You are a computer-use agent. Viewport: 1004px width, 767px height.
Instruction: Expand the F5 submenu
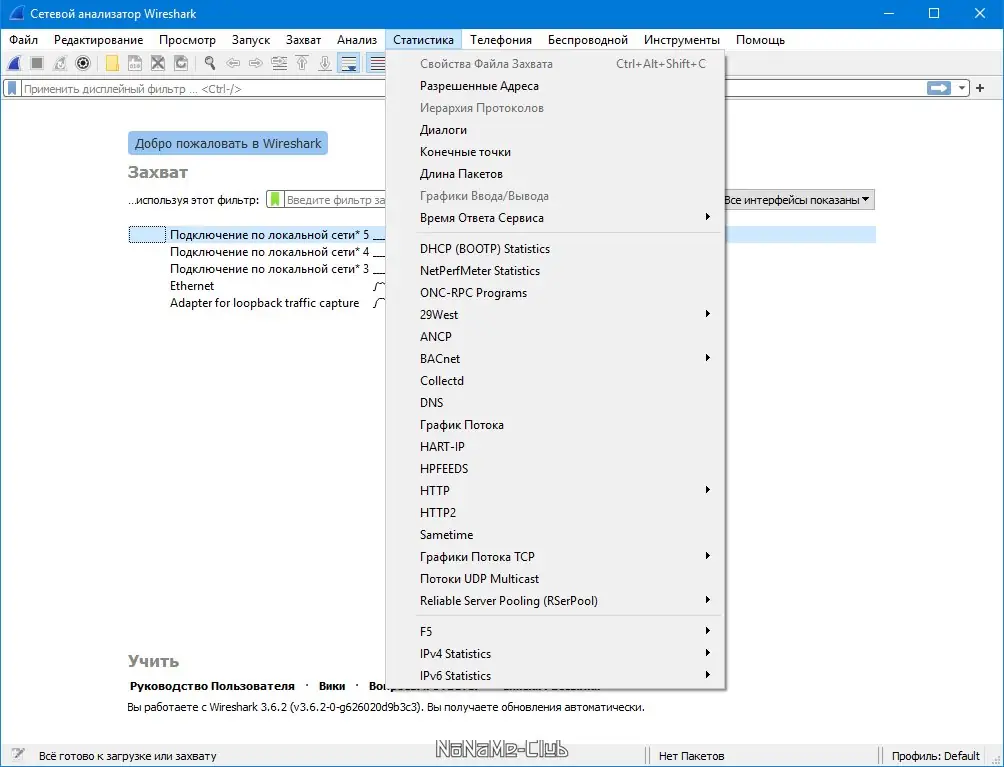click(x=555, y=631)
